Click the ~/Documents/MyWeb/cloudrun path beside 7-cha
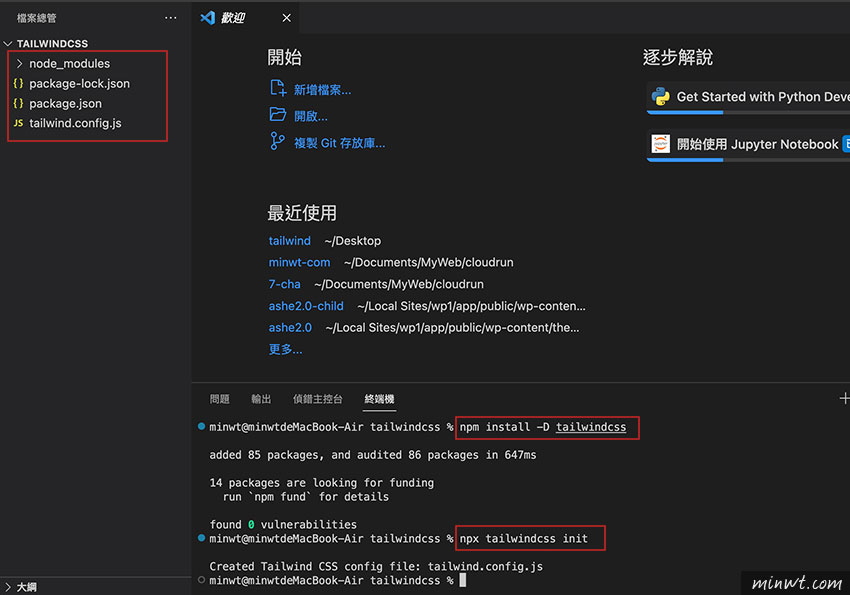Image resolution: width=850 pixels, height=595 pixels. (399, 284)
